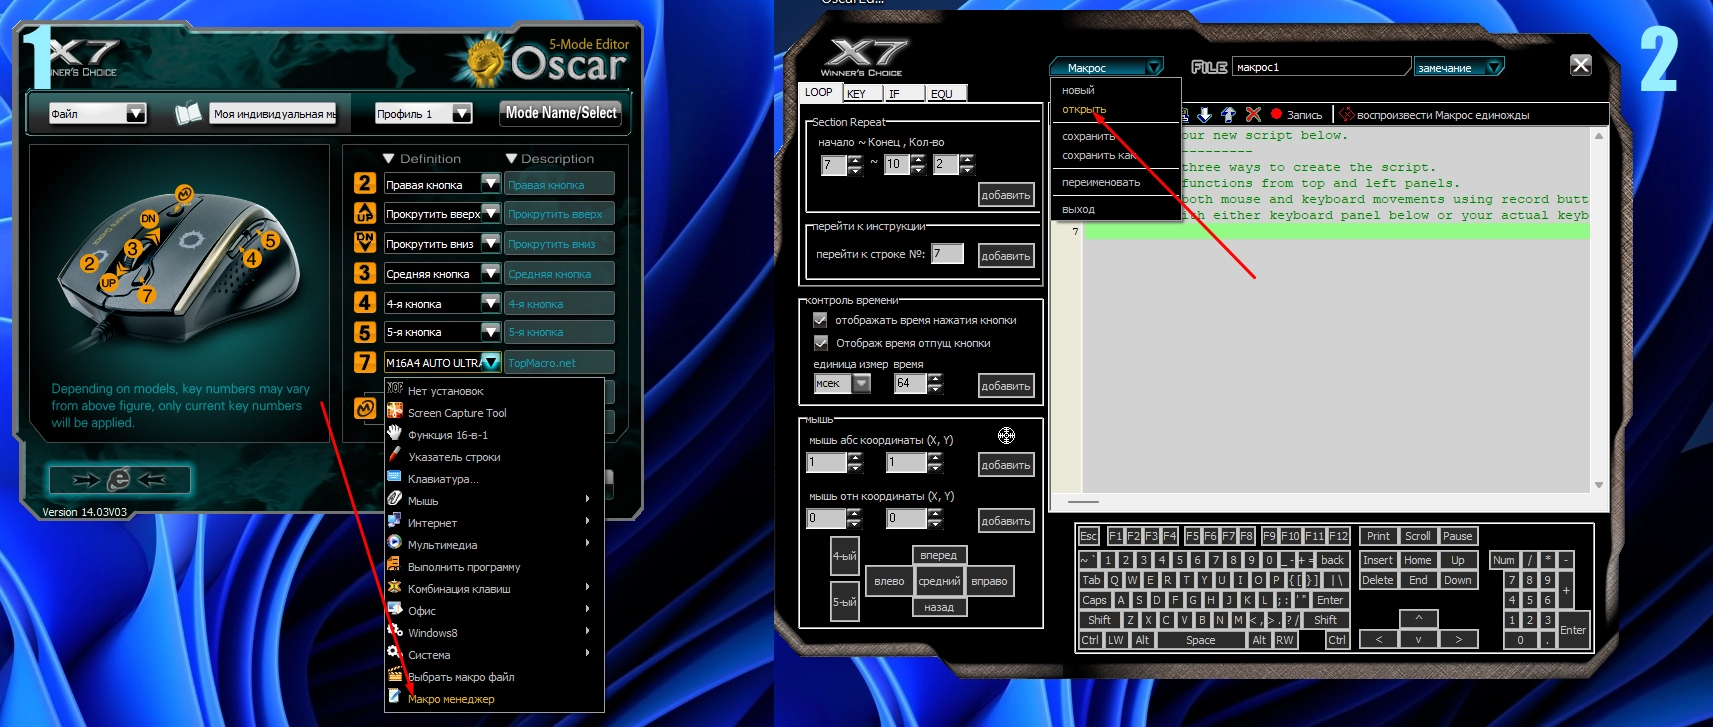Click the макрос1 file name field

pyautogui.click(x=1320, y=68)
